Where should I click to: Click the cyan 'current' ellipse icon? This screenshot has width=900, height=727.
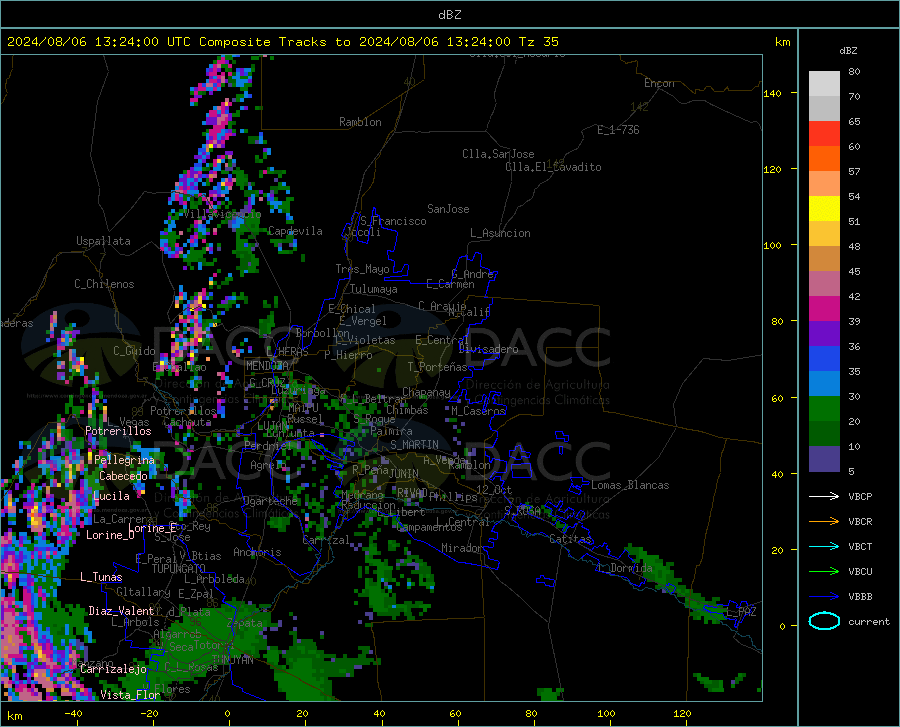[x=824, y=621]
